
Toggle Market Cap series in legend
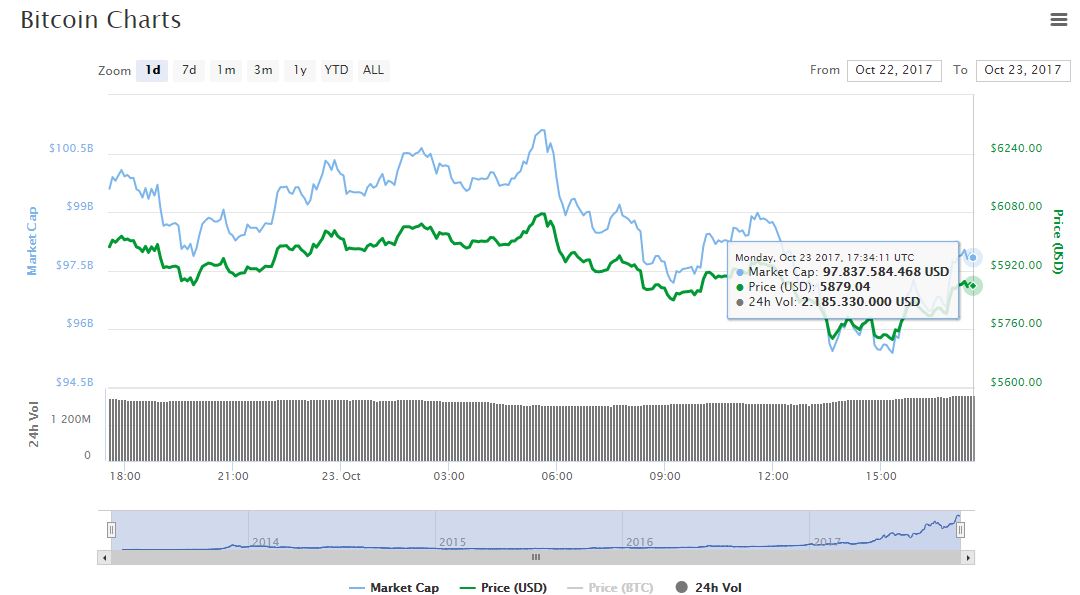pos(394,587)
